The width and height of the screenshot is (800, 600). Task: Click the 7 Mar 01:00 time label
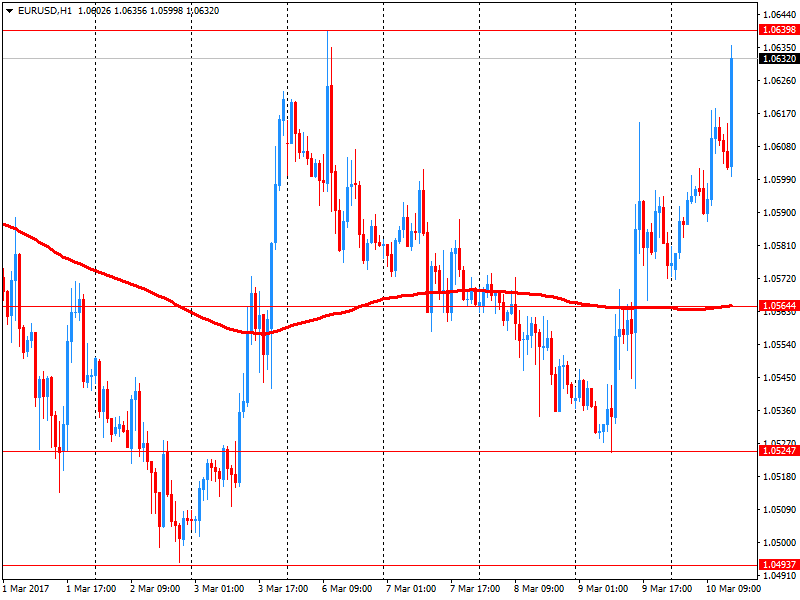click(411, 588)
